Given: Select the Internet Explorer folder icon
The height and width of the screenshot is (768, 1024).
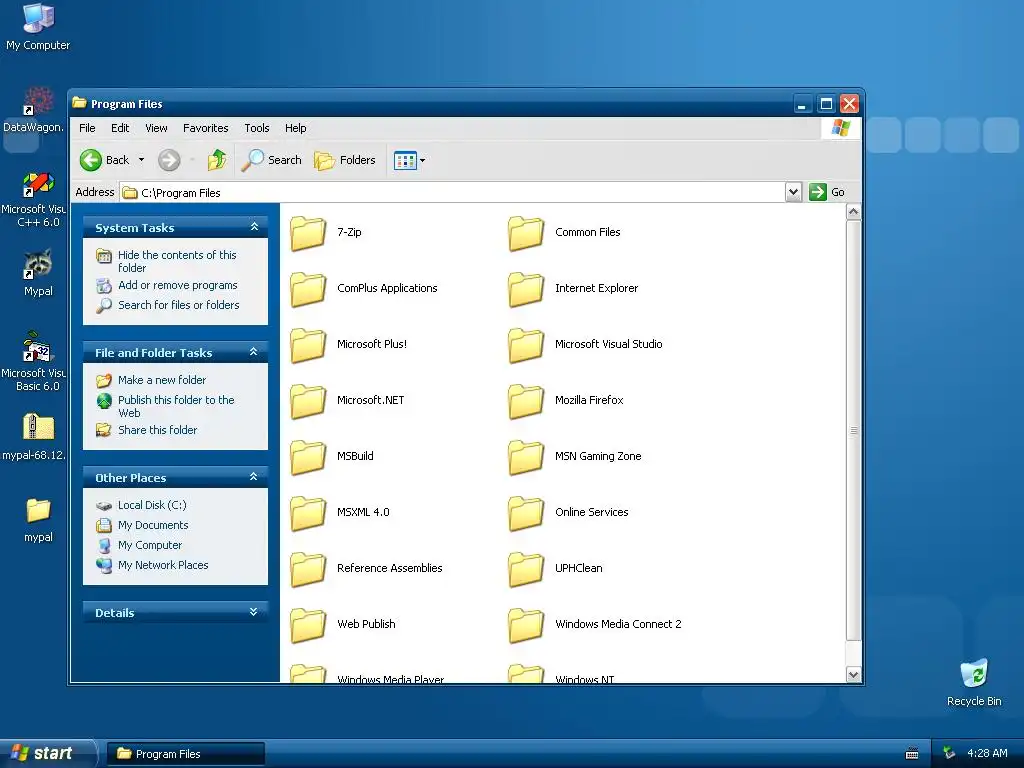Looking at the screenshot, I should point(526,289).
